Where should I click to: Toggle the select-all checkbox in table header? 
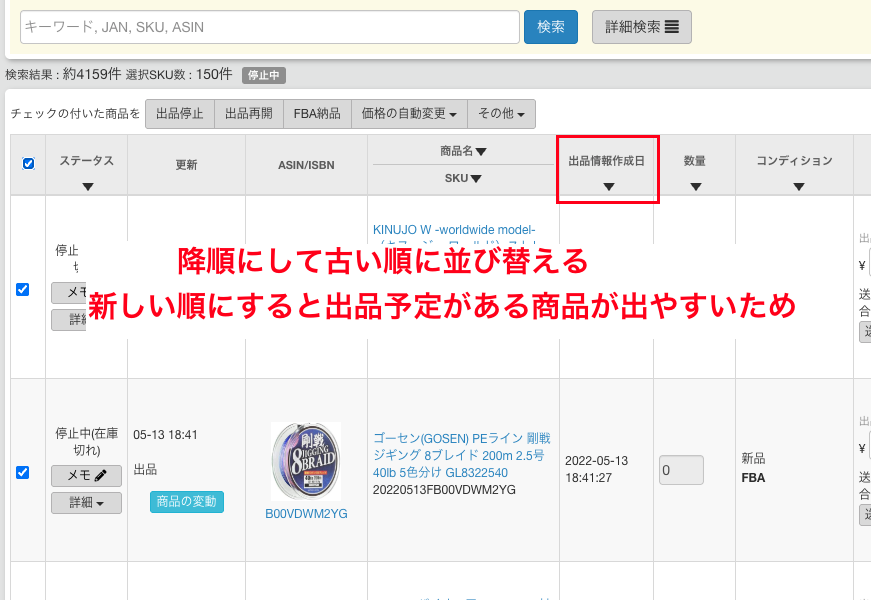point(28,164)
